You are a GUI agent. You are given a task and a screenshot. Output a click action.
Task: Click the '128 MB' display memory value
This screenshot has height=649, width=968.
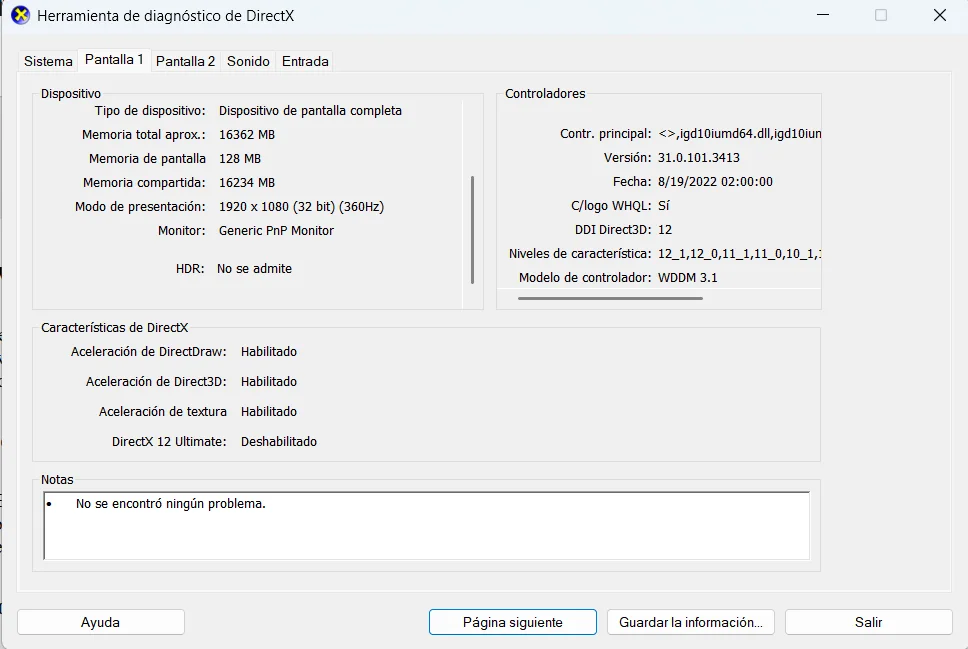240,159
